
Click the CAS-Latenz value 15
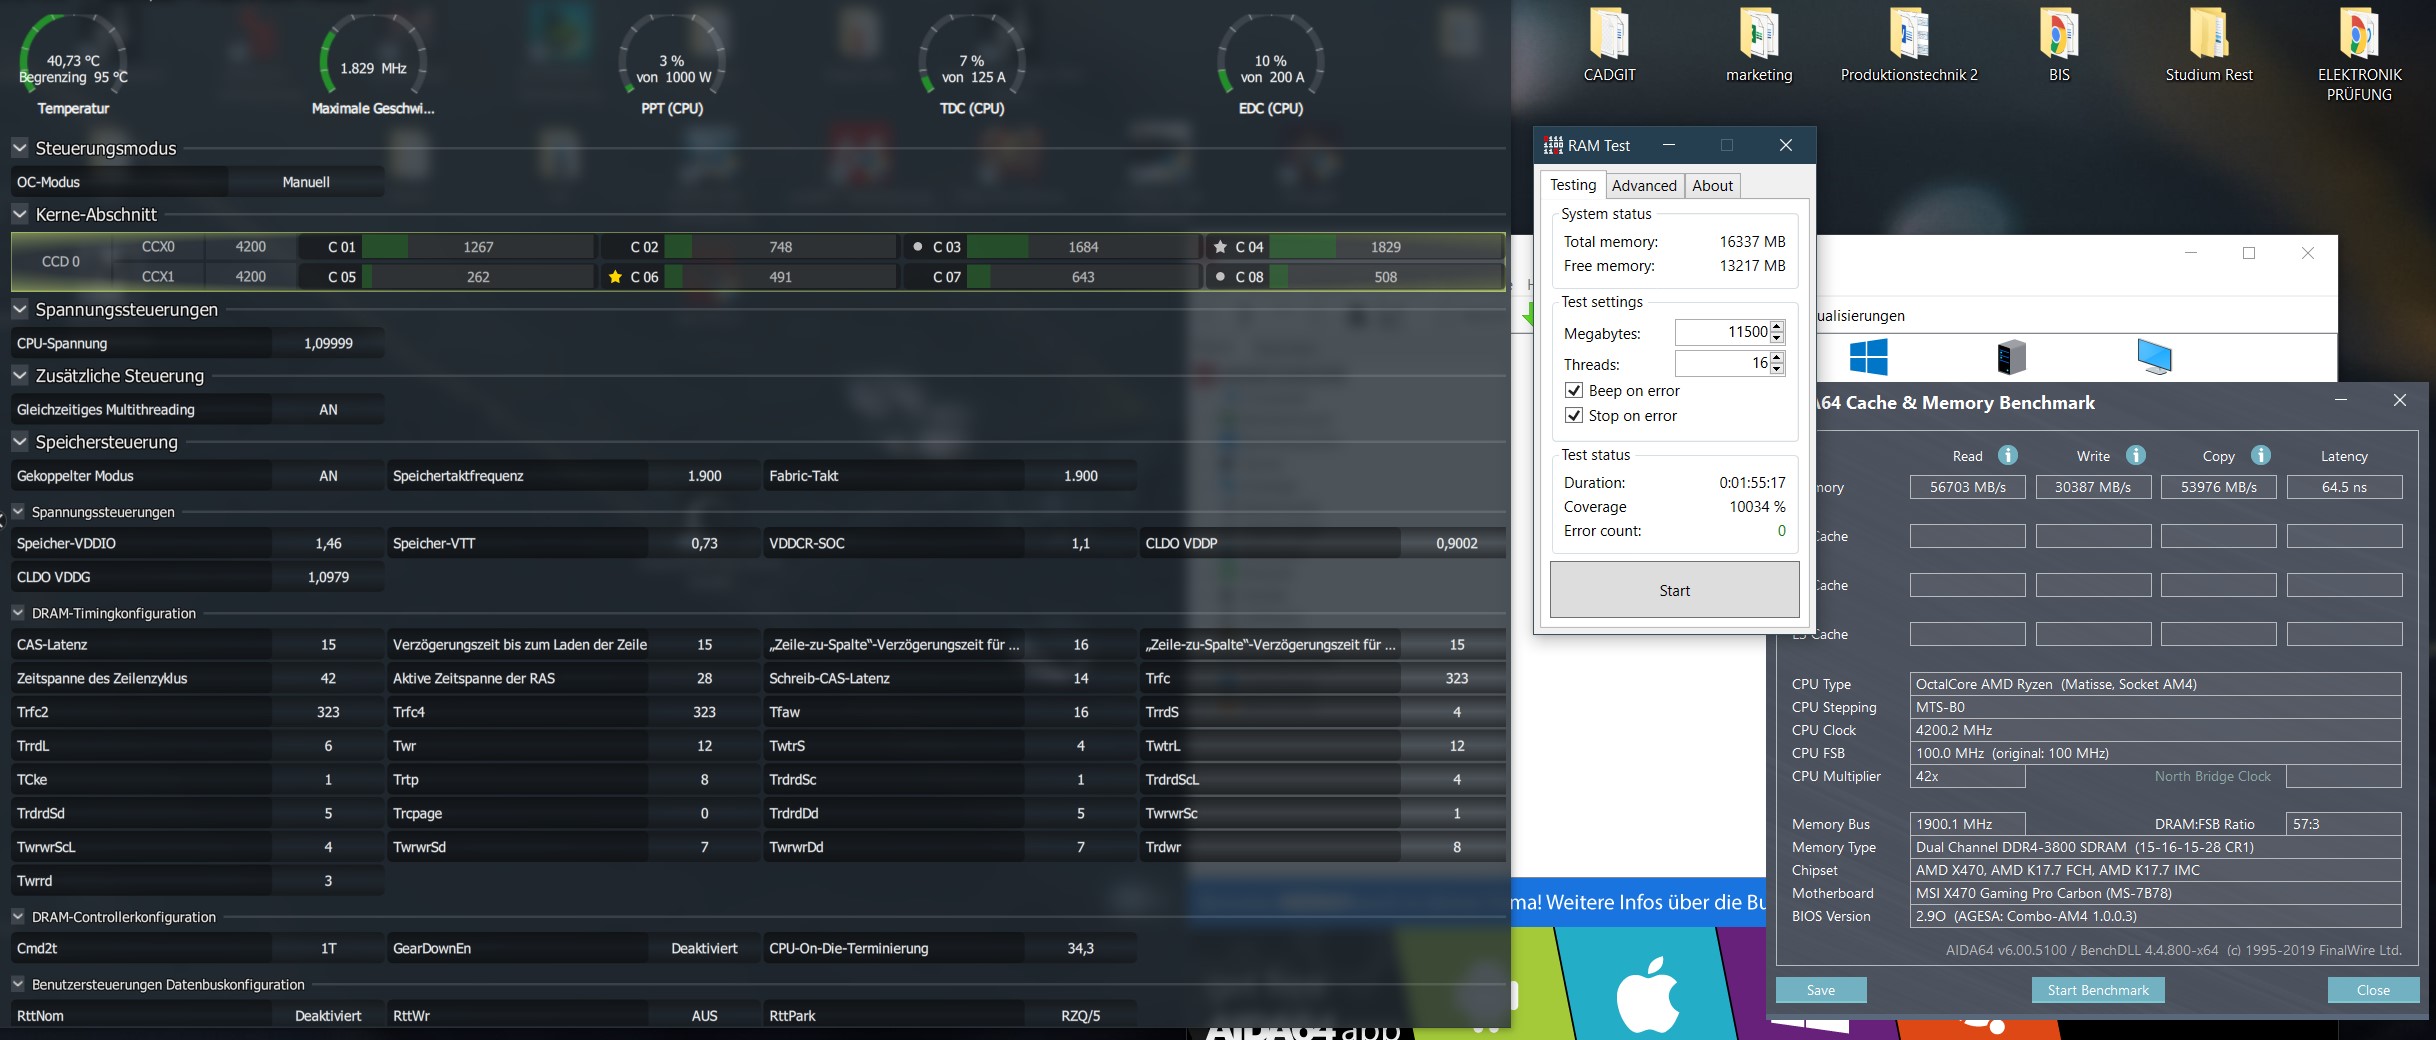pyautogui.click(x=328, y=644)
